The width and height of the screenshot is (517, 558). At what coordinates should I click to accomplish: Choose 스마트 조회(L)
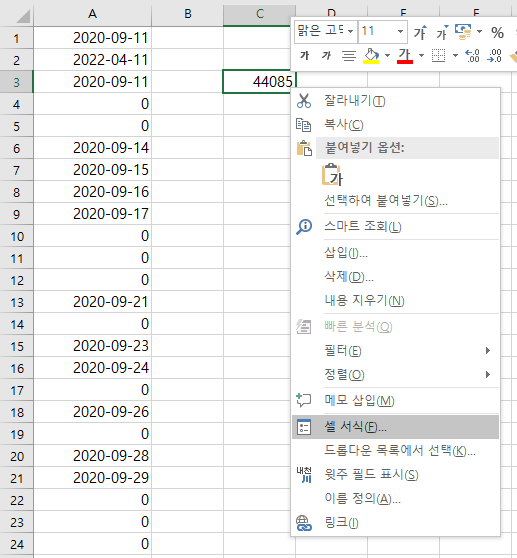(396, 226)
